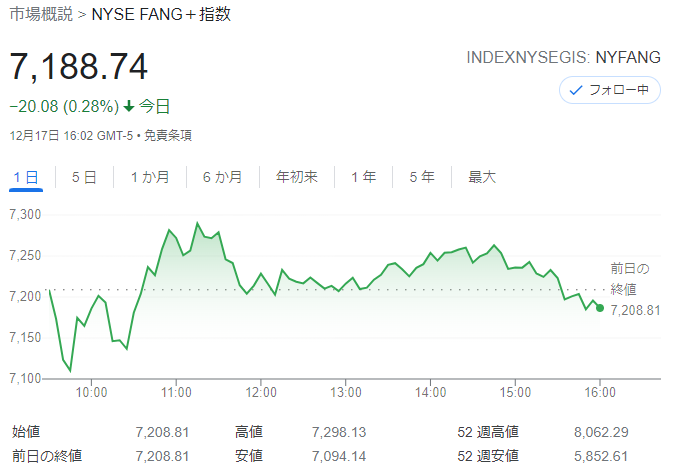The image size is (675, 469).
Task: Click the 安値 value 7,094.14
Action: coord(339,456)
